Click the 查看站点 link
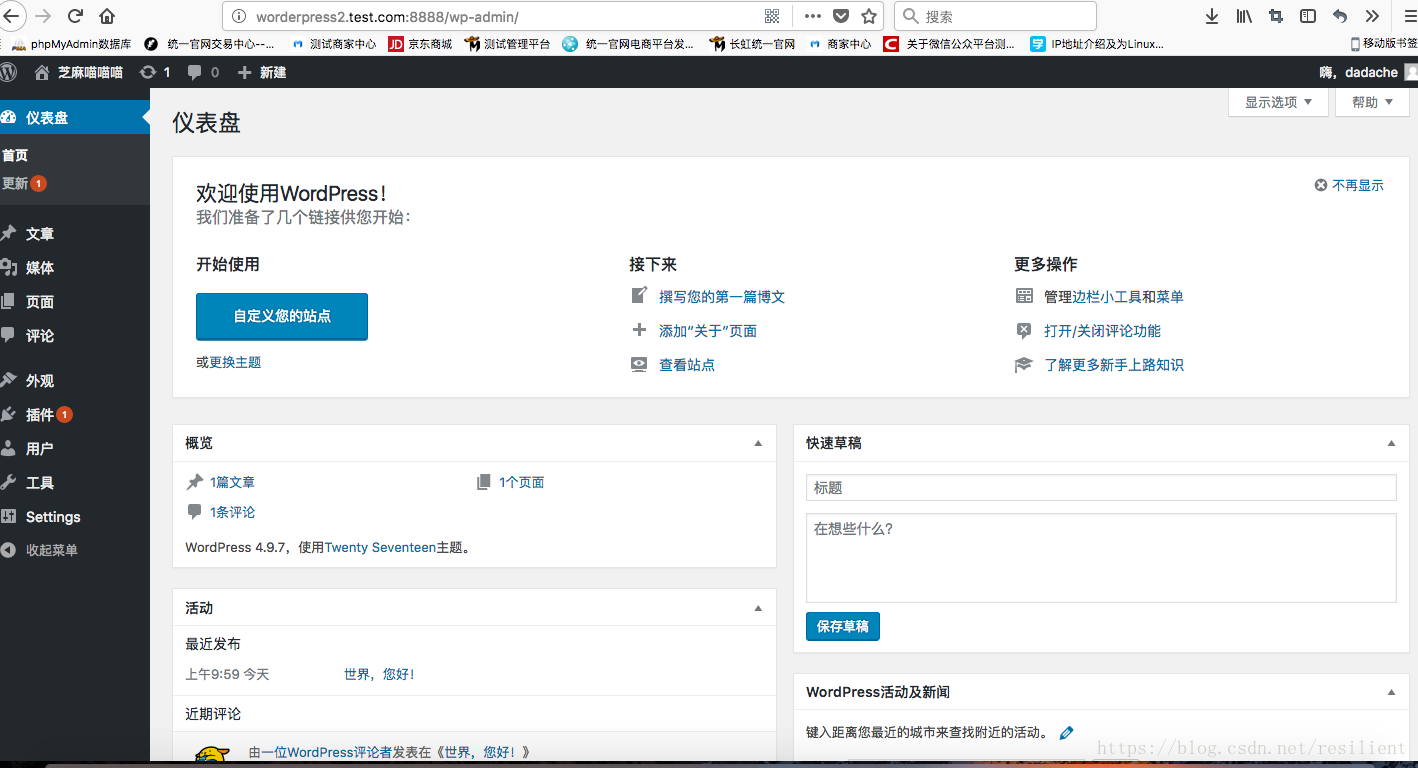This screenshot has width=1418, height=768. (x=687, y=365)
